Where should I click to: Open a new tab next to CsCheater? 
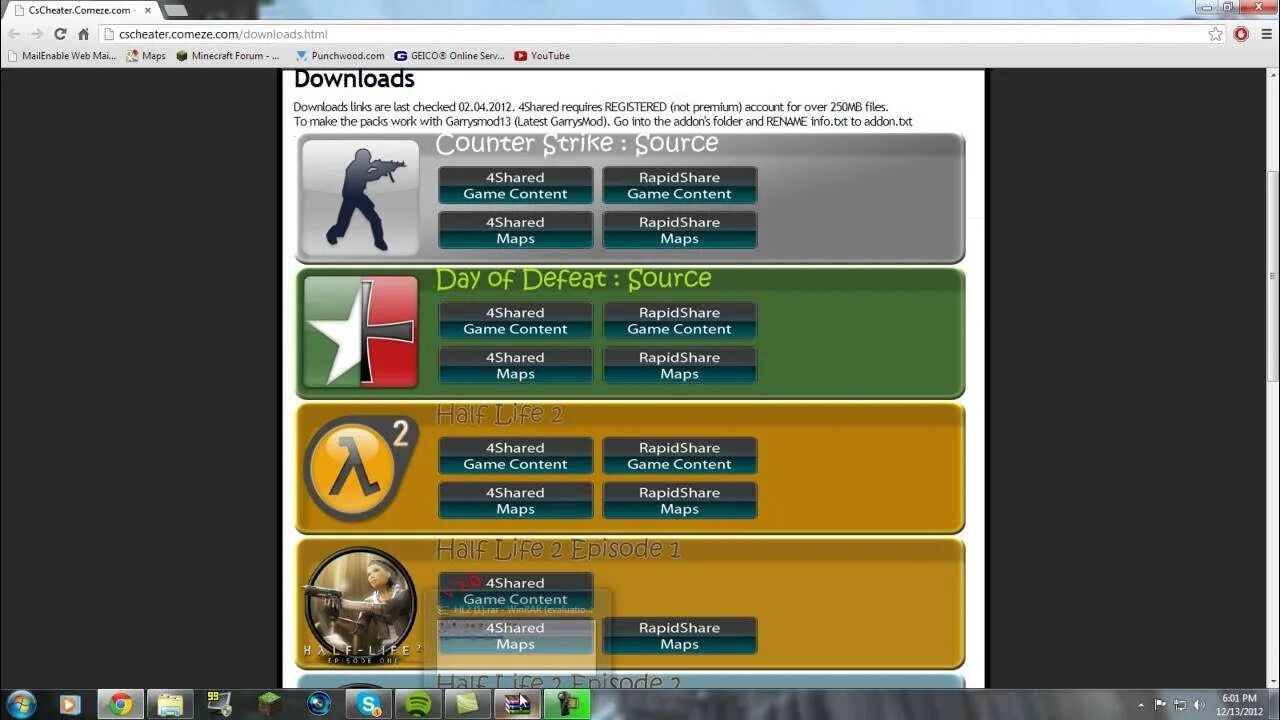pyautogui.click(x=174, y=10)
